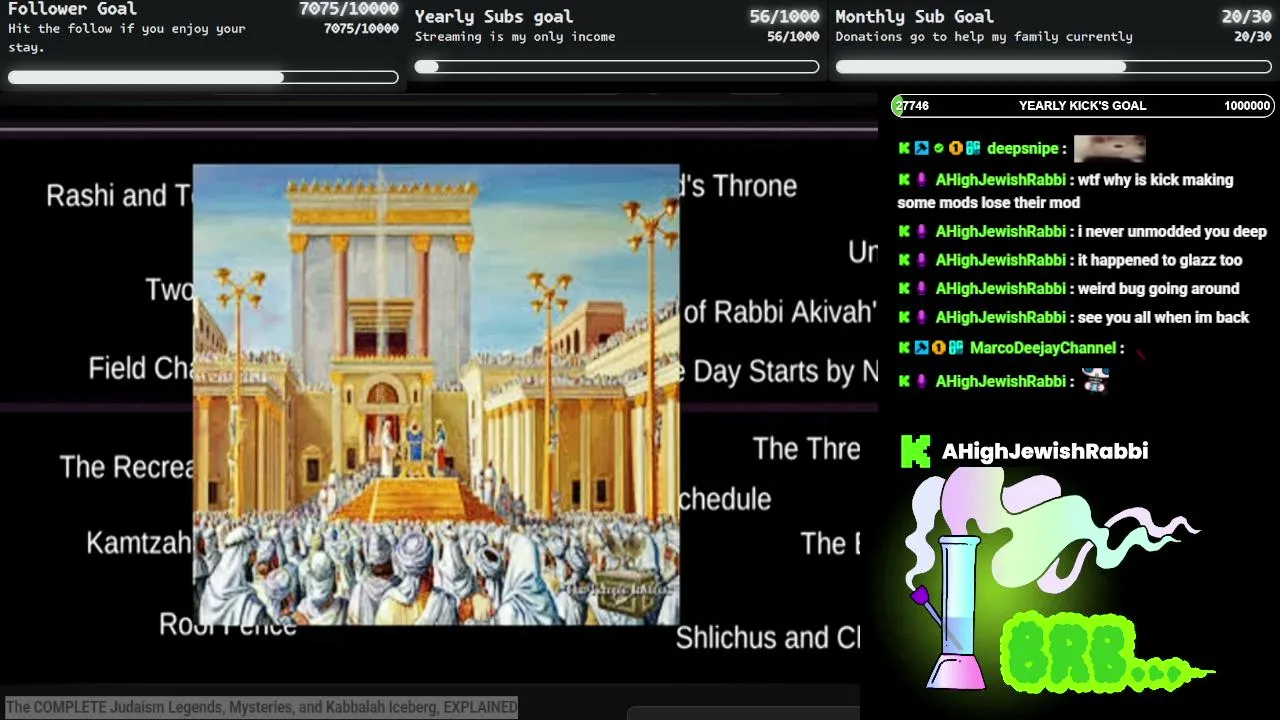Image resolution: width=1280 pixels, height=720 pixels.
Task: Click MarcoDeejayChannel's teal OG badge
Action: pyautogui.click(x=955, y=348)
